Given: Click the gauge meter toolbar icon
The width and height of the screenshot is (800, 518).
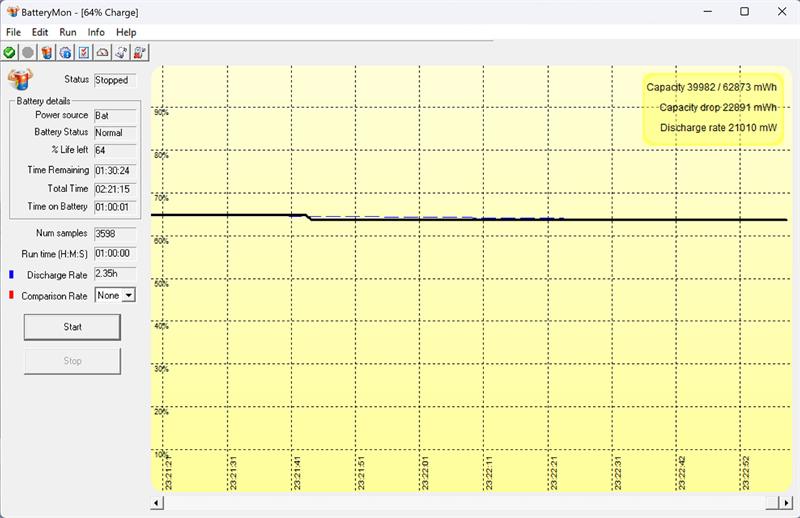Looking at the screenshot, I should coord(103,53).
